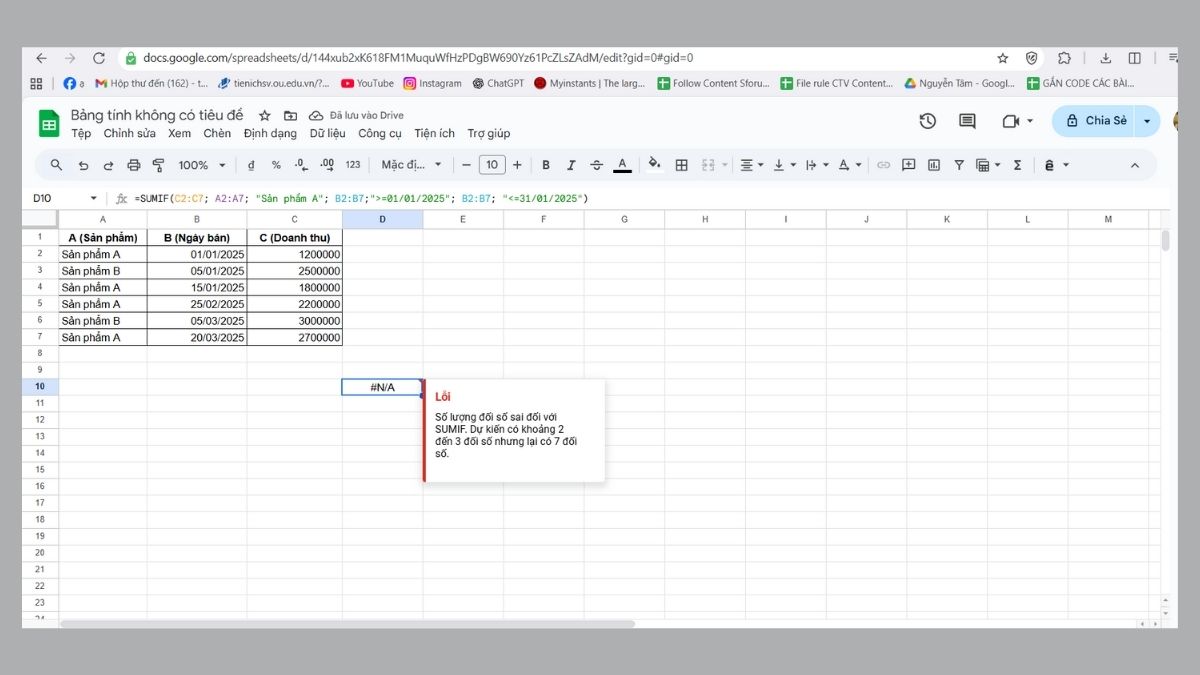Click the insert comment icon
The image size is (1200, 675).
(x=909, y=165)
